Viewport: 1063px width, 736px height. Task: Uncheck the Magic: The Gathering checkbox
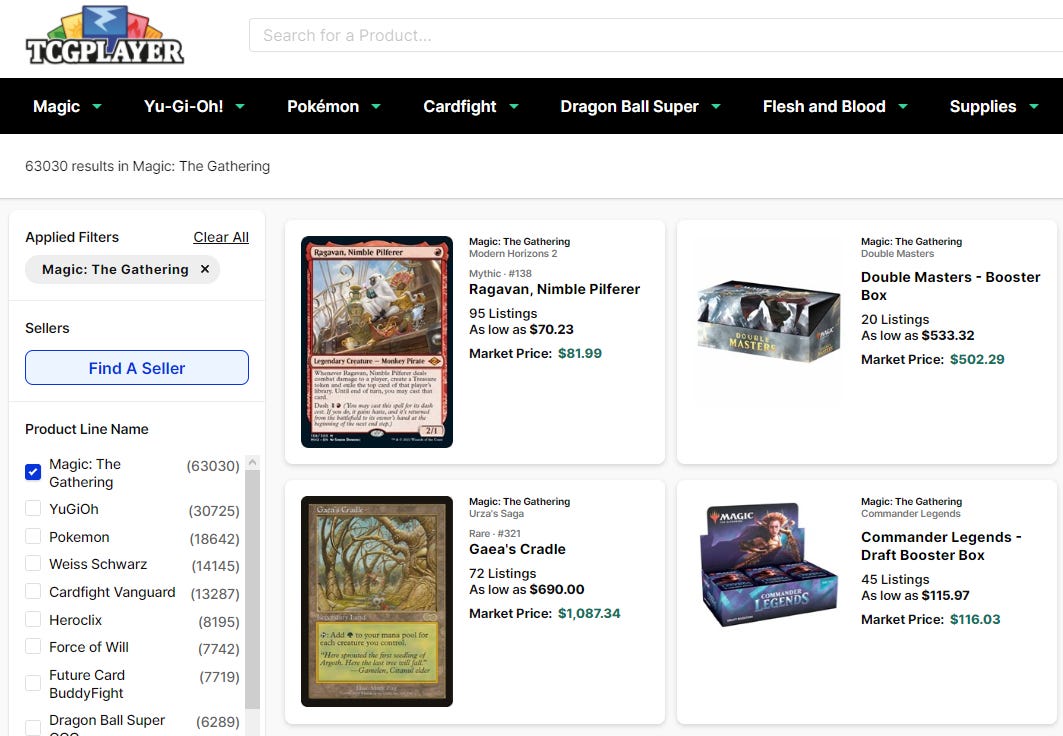pyautogui.click(x=33, y=472)
